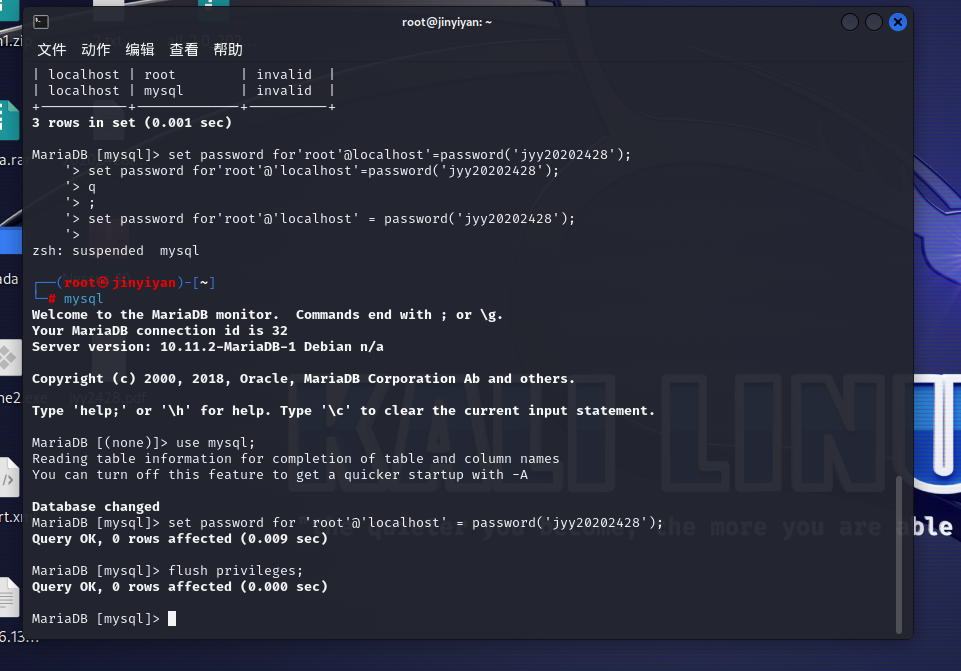The image size is (961, 671).
Task: Click the red root㉿jinyiyan shell prompt
Action: 120,282
